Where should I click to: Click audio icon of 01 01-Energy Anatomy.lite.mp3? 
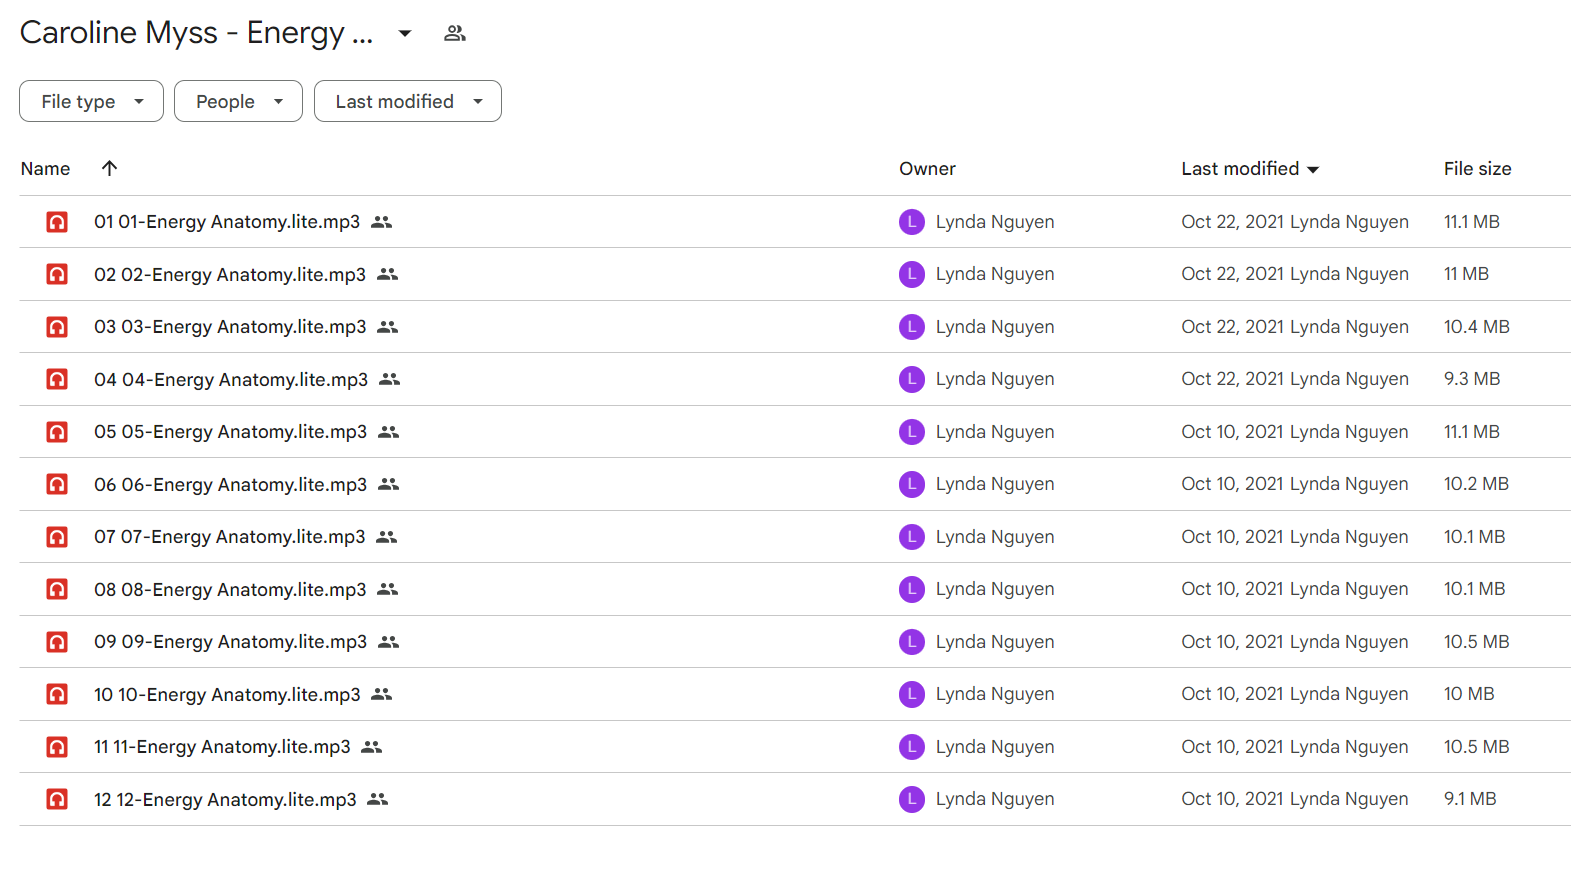(57, 222)
